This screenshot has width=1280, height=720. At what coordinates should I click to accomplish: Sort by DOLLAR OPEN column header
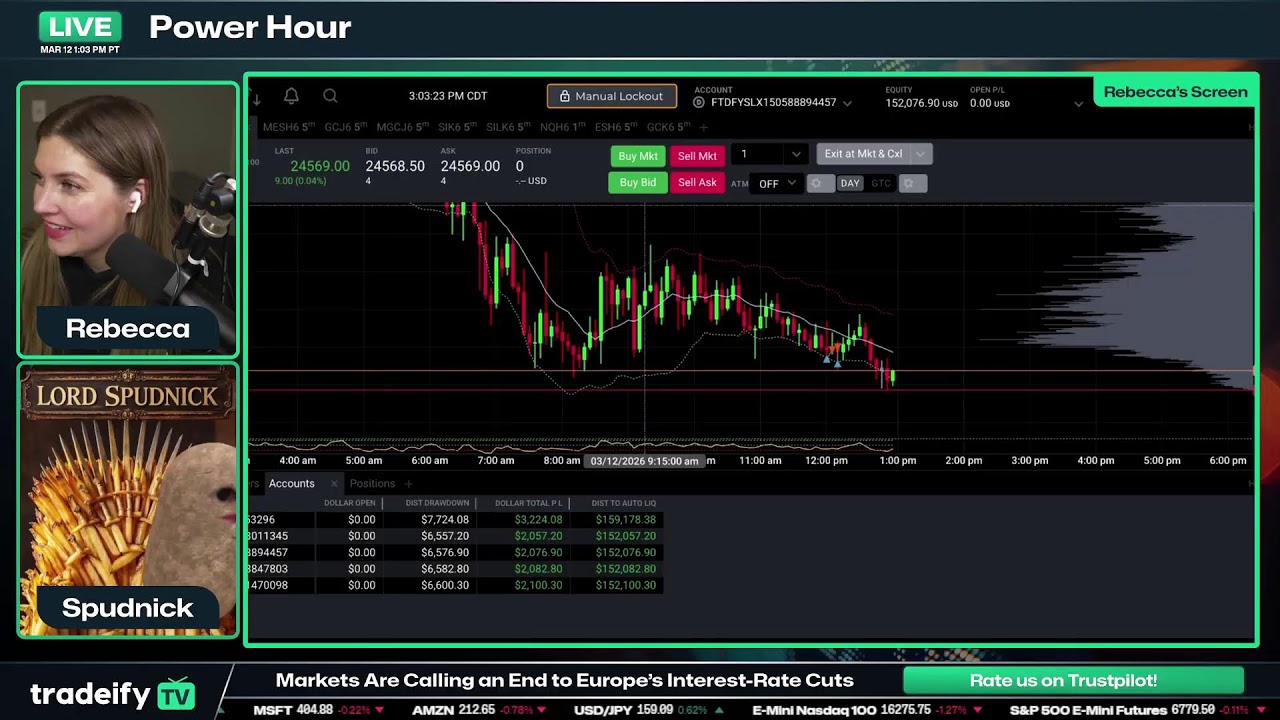coord(349,503)
